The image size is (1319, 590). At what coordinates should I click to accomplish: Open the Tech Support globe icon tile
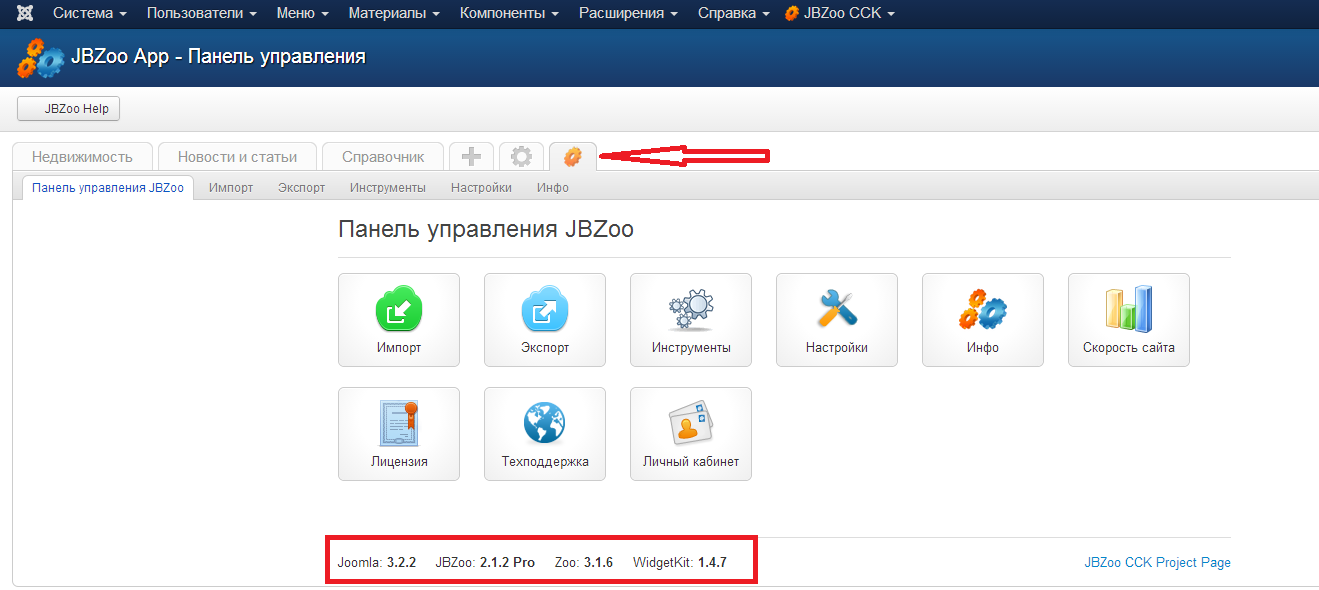coord(545,434)
